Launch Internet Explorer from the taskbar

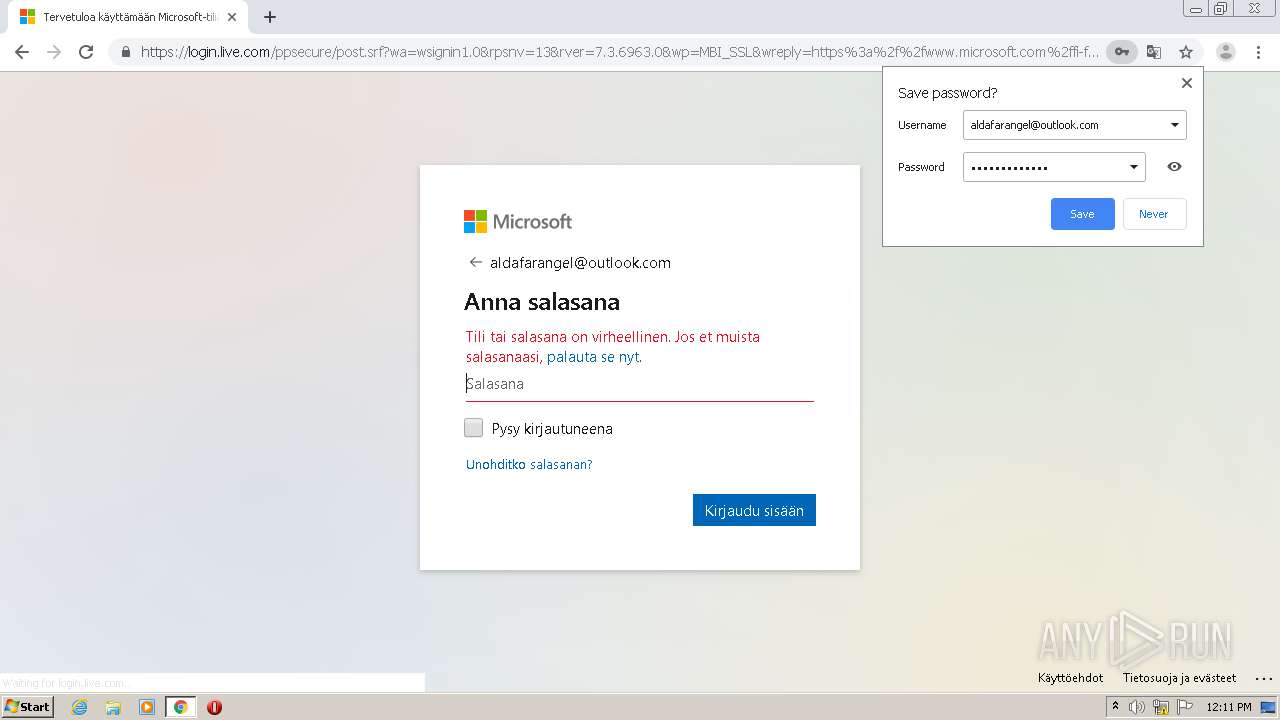[79, 707]
